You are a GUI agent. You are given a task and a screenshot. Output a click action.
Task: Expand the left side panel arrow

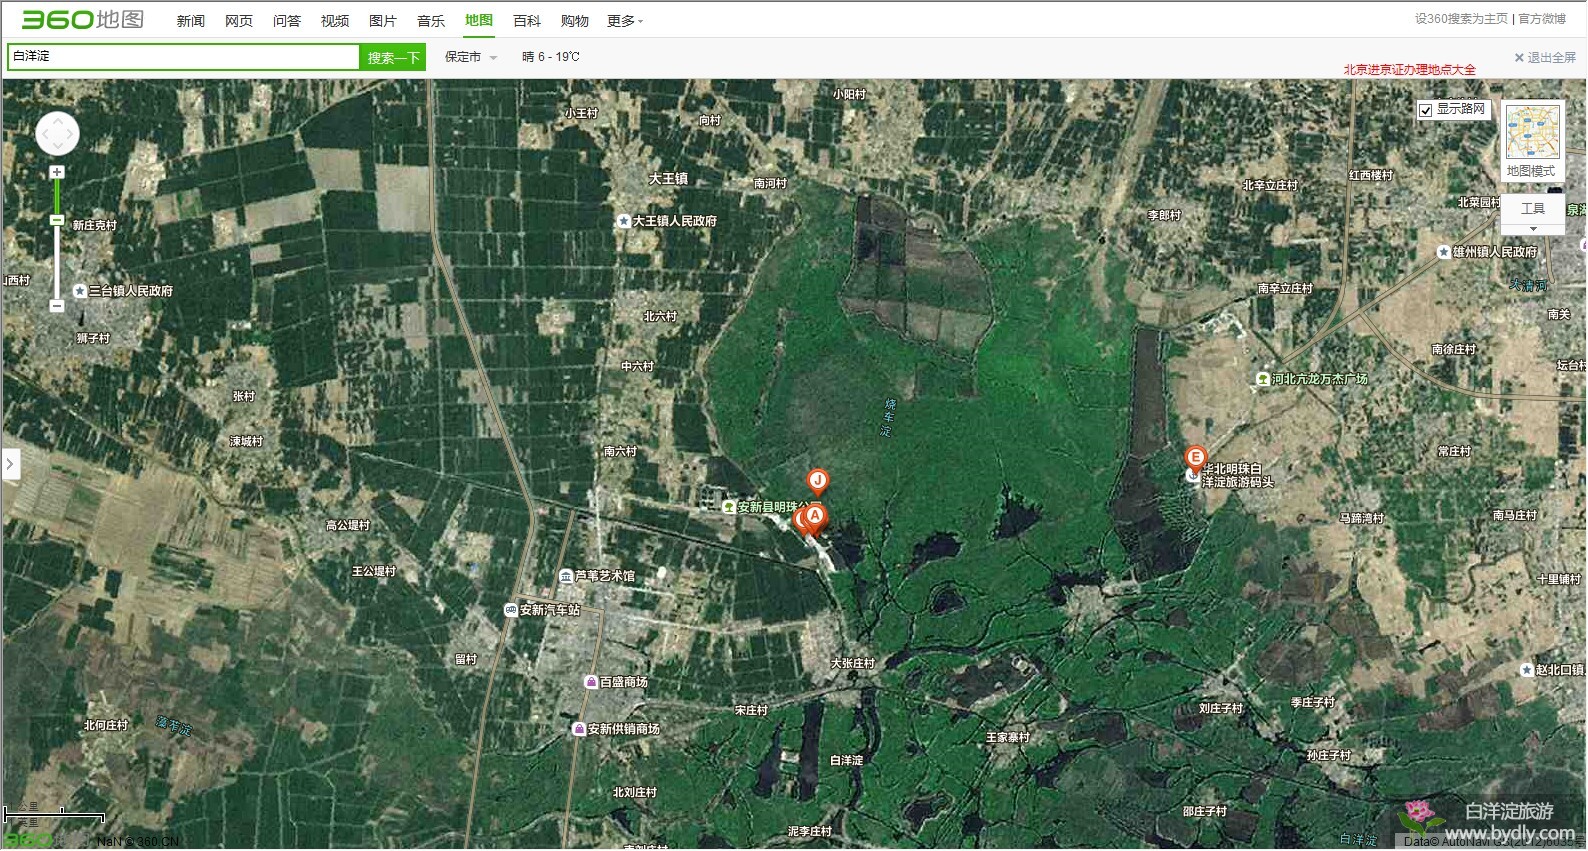(10, 464)
